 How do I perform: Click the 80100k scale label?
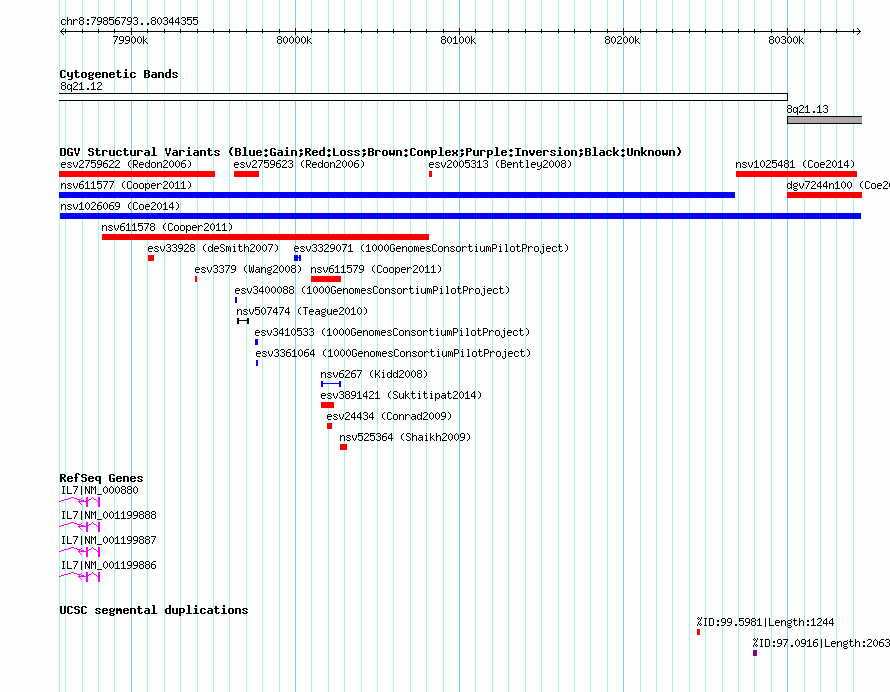tap(458, 40)
